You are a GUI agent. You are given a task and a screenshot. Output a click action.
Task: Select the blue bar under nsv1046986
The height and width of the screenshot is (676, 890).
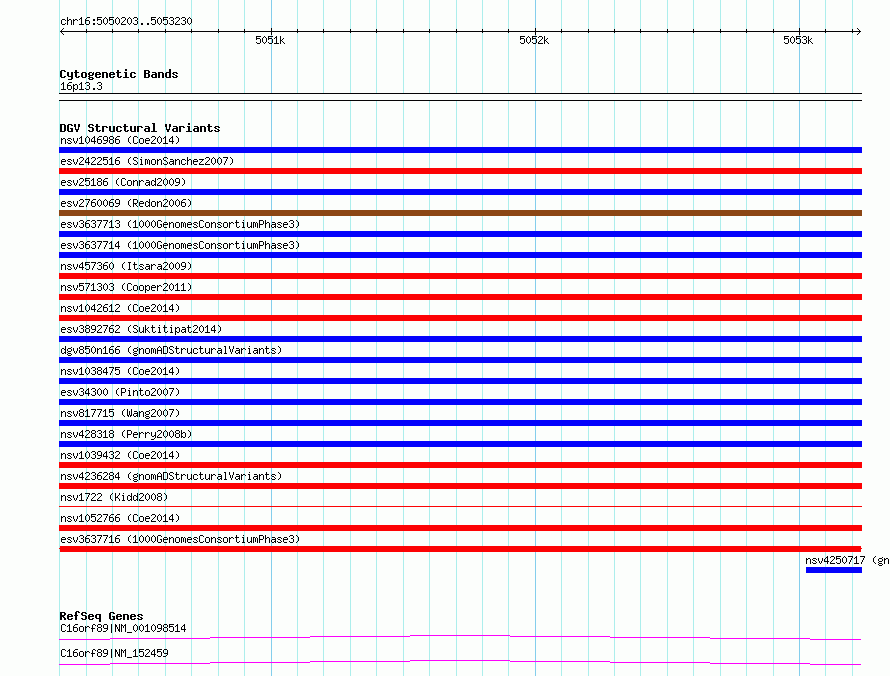click(460, 150)
